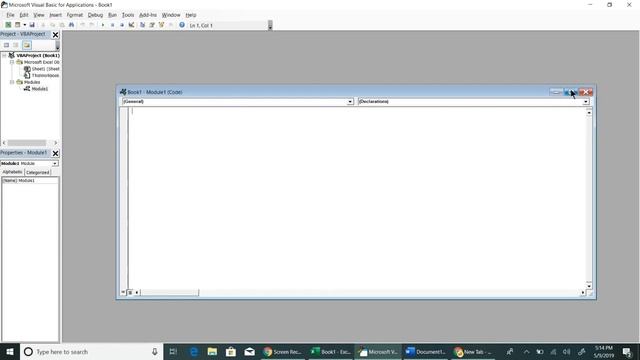Maximize the Book1 - Module1 code window
The image size is (640, 360).
(571, 92)
